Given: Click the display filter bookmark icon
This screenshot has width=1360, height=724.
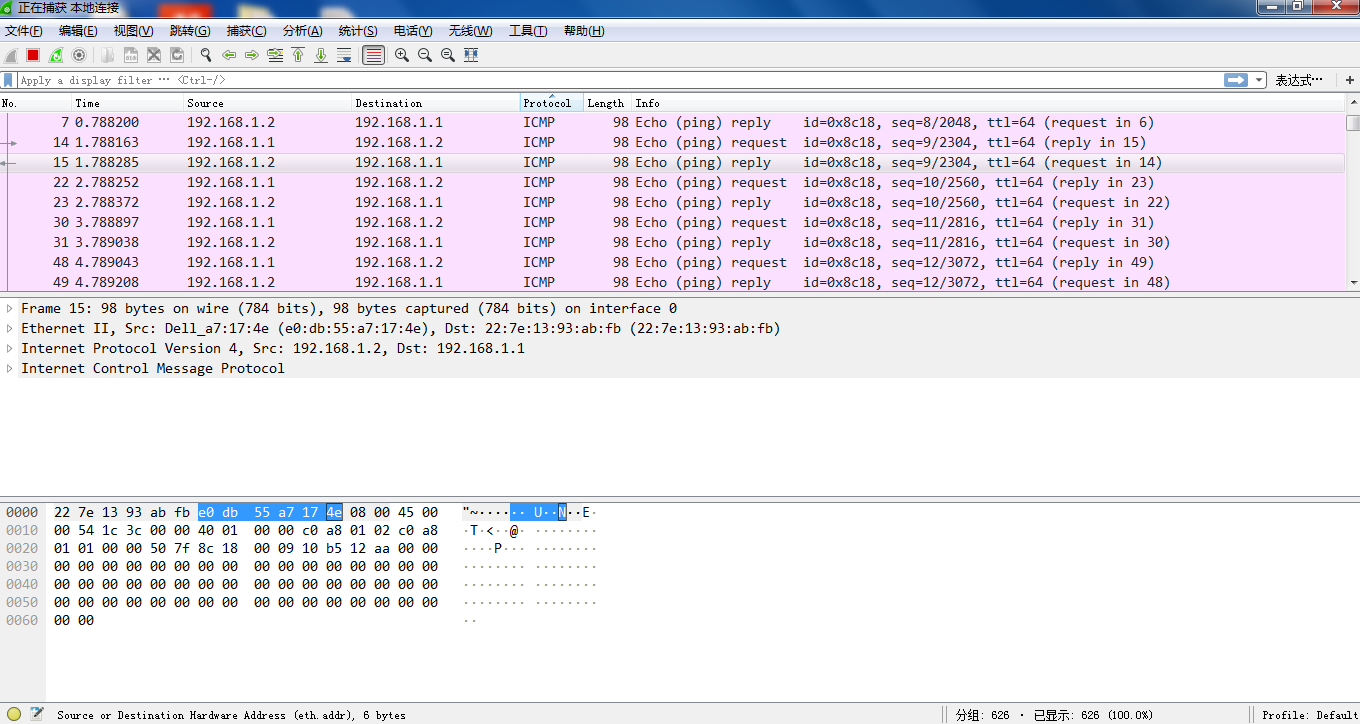Looking at the screenshot, I should point(9,80).
